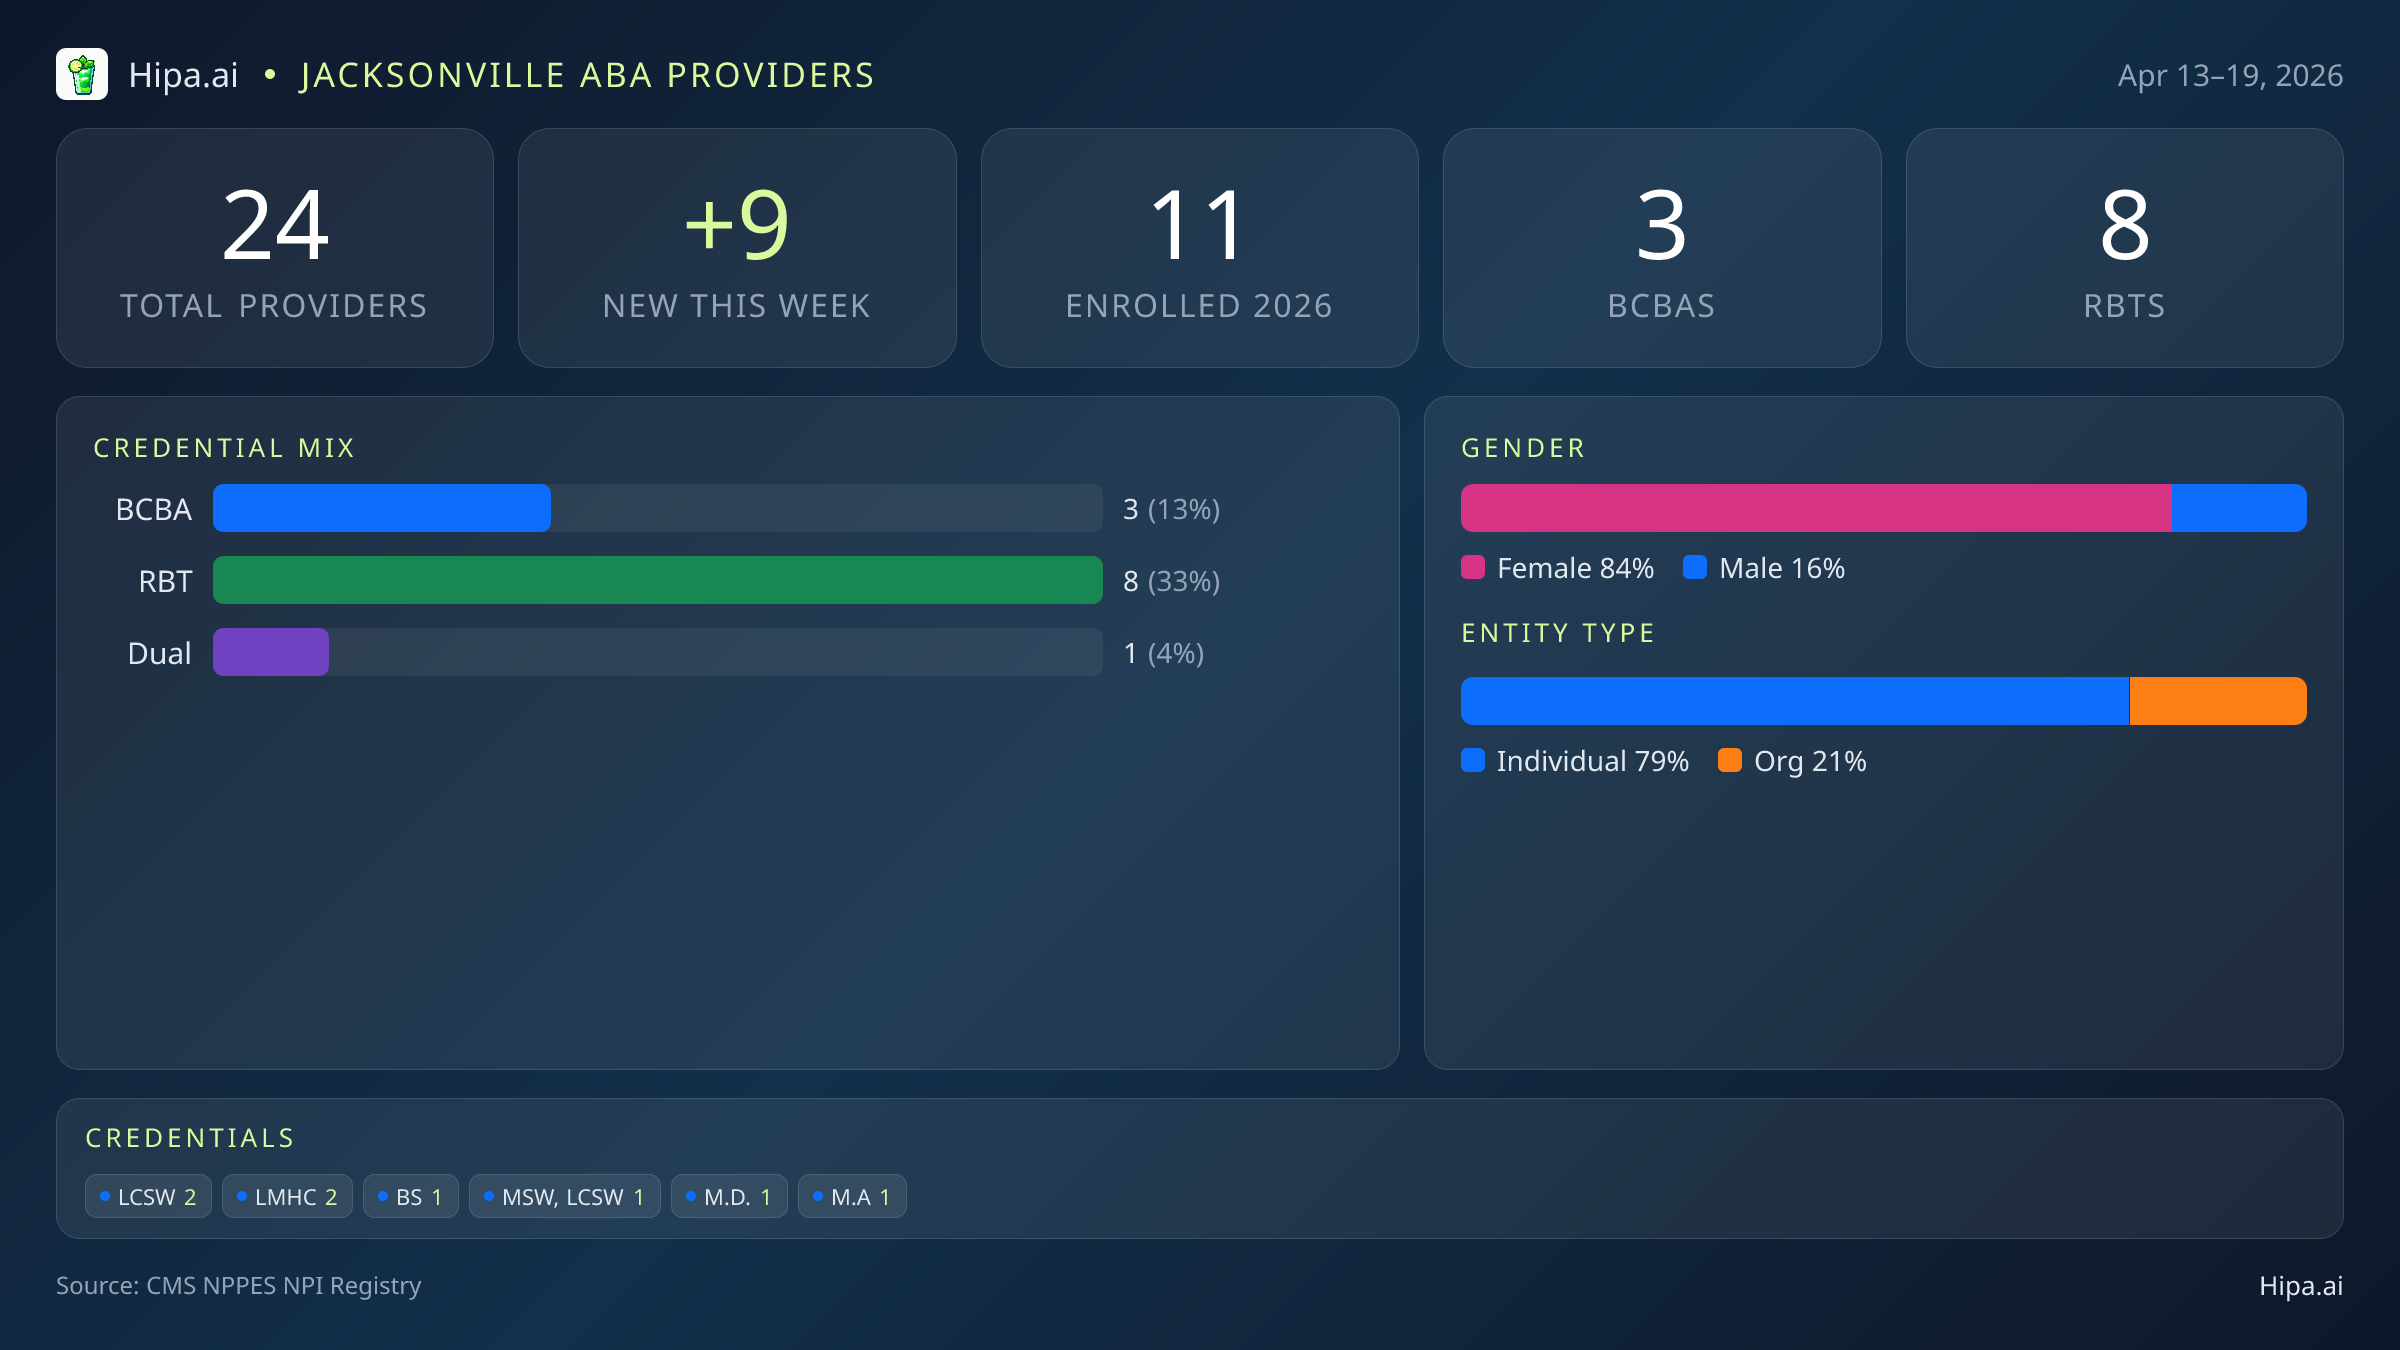Select the M.A 1 credential chip
2400x1350 pixels.
pos(852,1197)
